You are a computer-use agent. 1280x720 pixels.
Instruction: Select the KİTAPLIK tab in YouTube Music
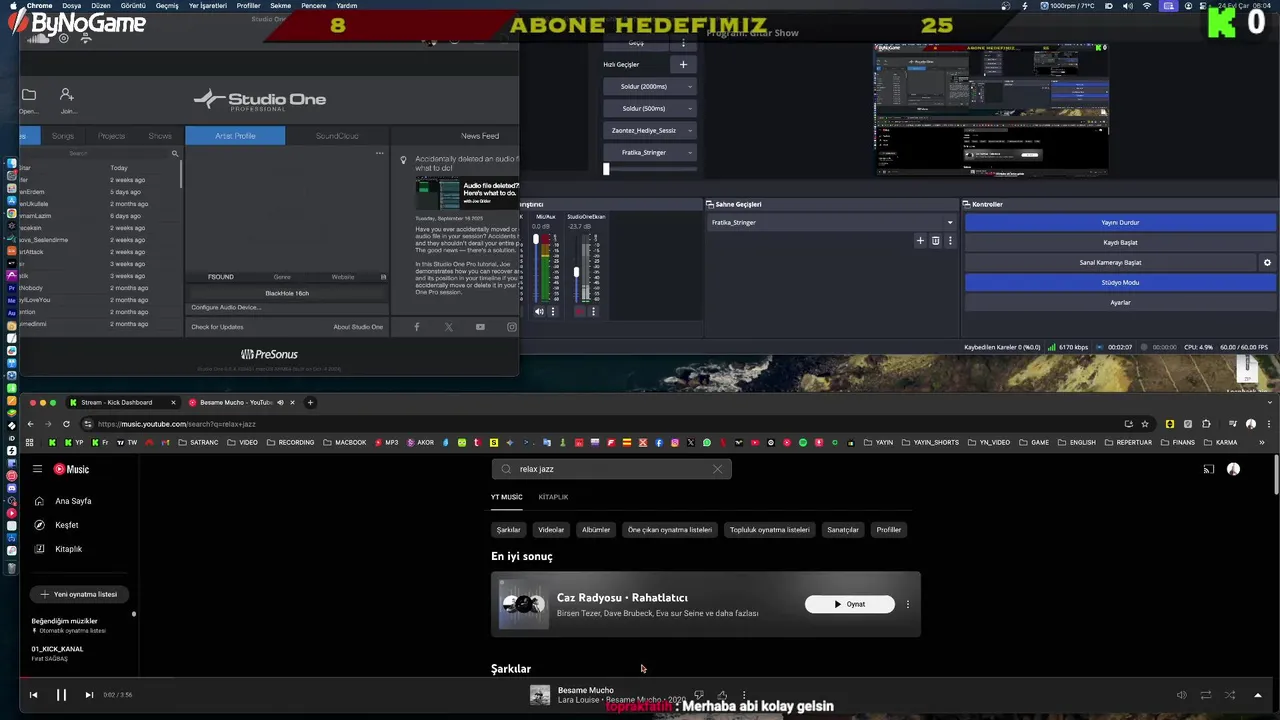(553, 497)
